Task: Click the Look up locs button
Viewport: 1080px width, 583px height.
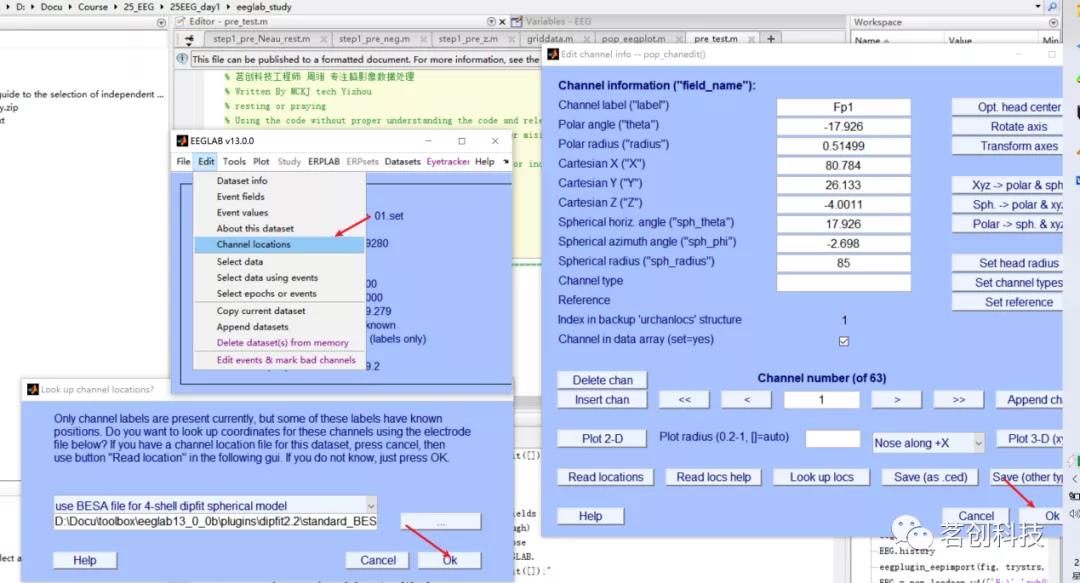Action: click(821, 477)
